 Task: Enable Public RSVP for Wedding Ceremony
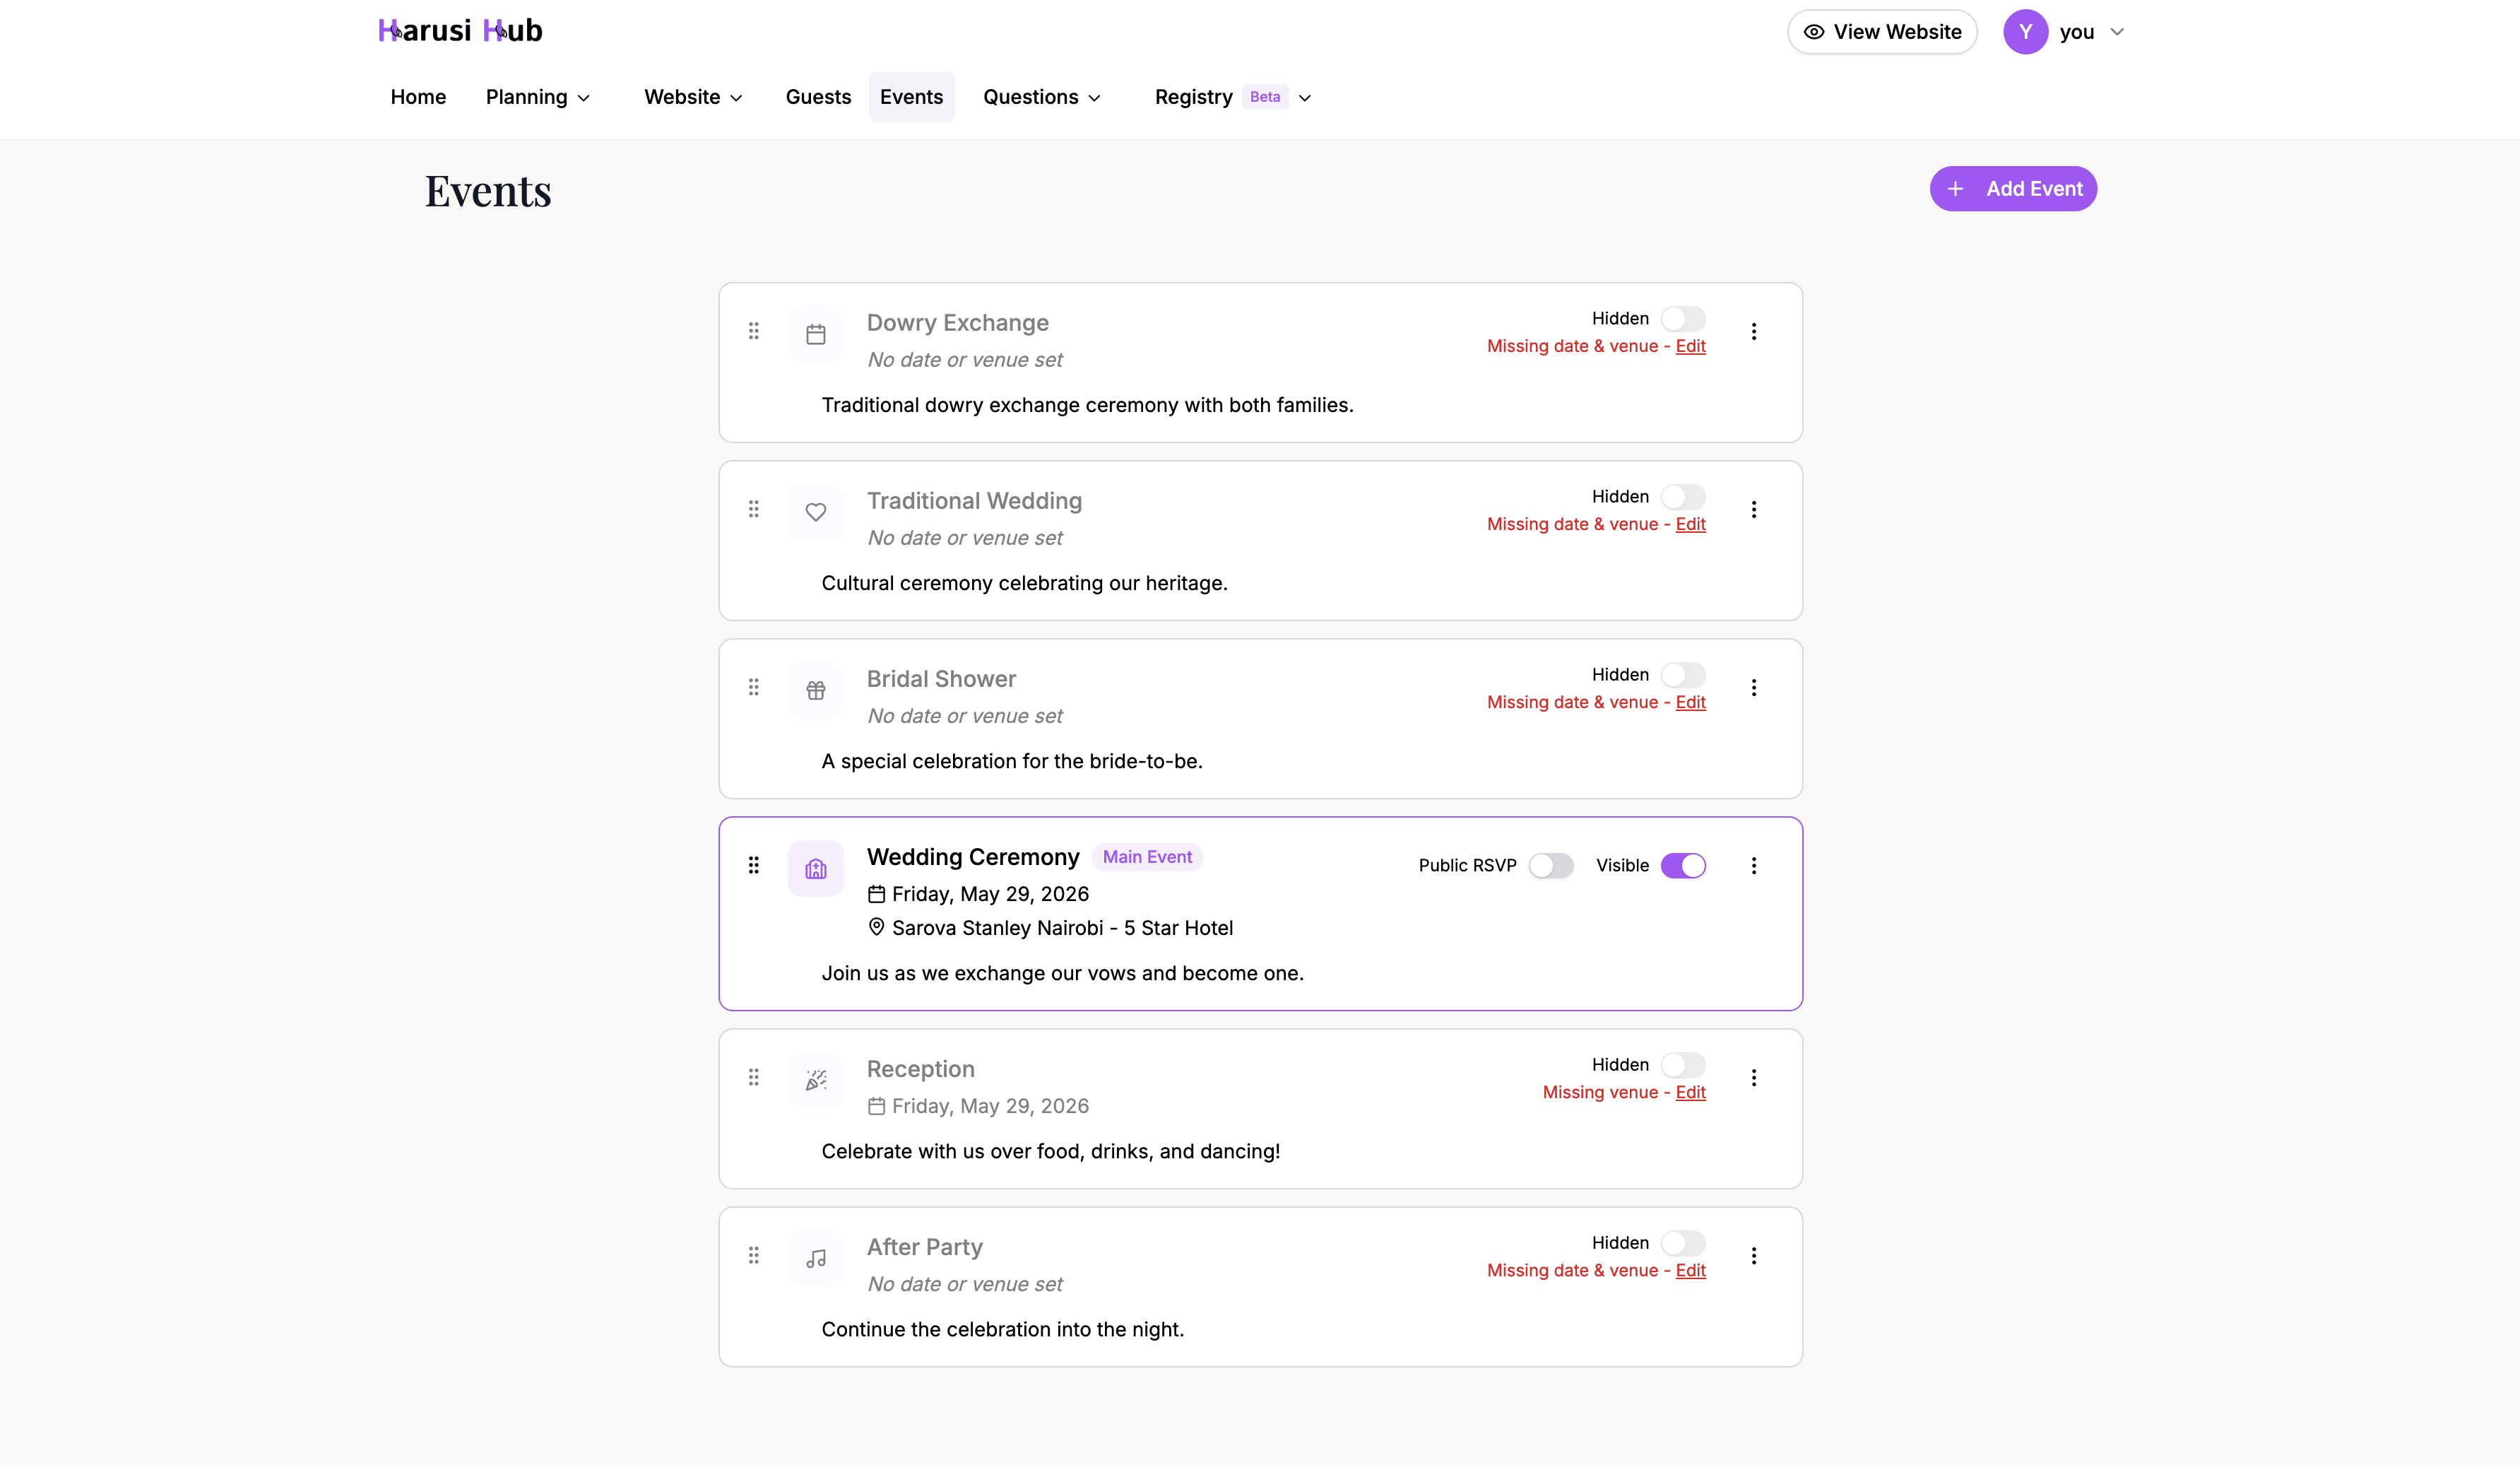coord(1551,865)
